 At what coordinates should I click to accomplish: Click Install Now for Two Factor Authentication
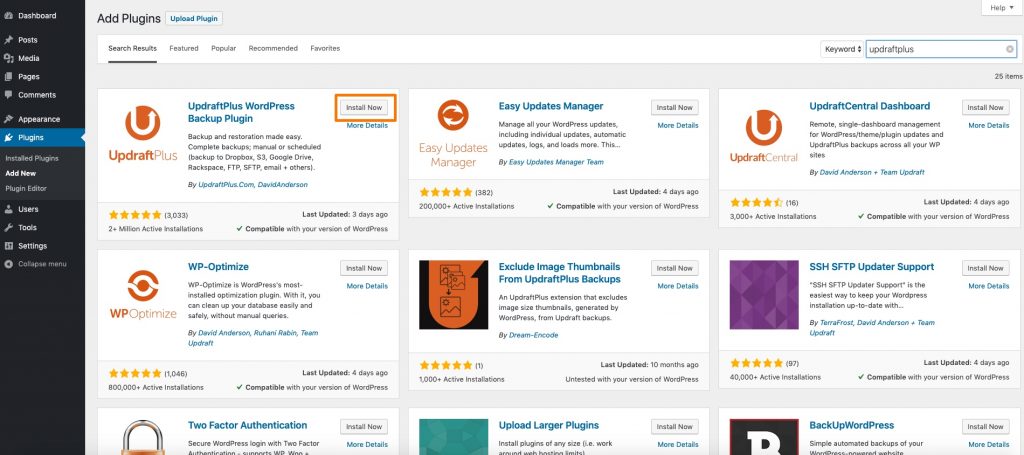coord(364,427)
